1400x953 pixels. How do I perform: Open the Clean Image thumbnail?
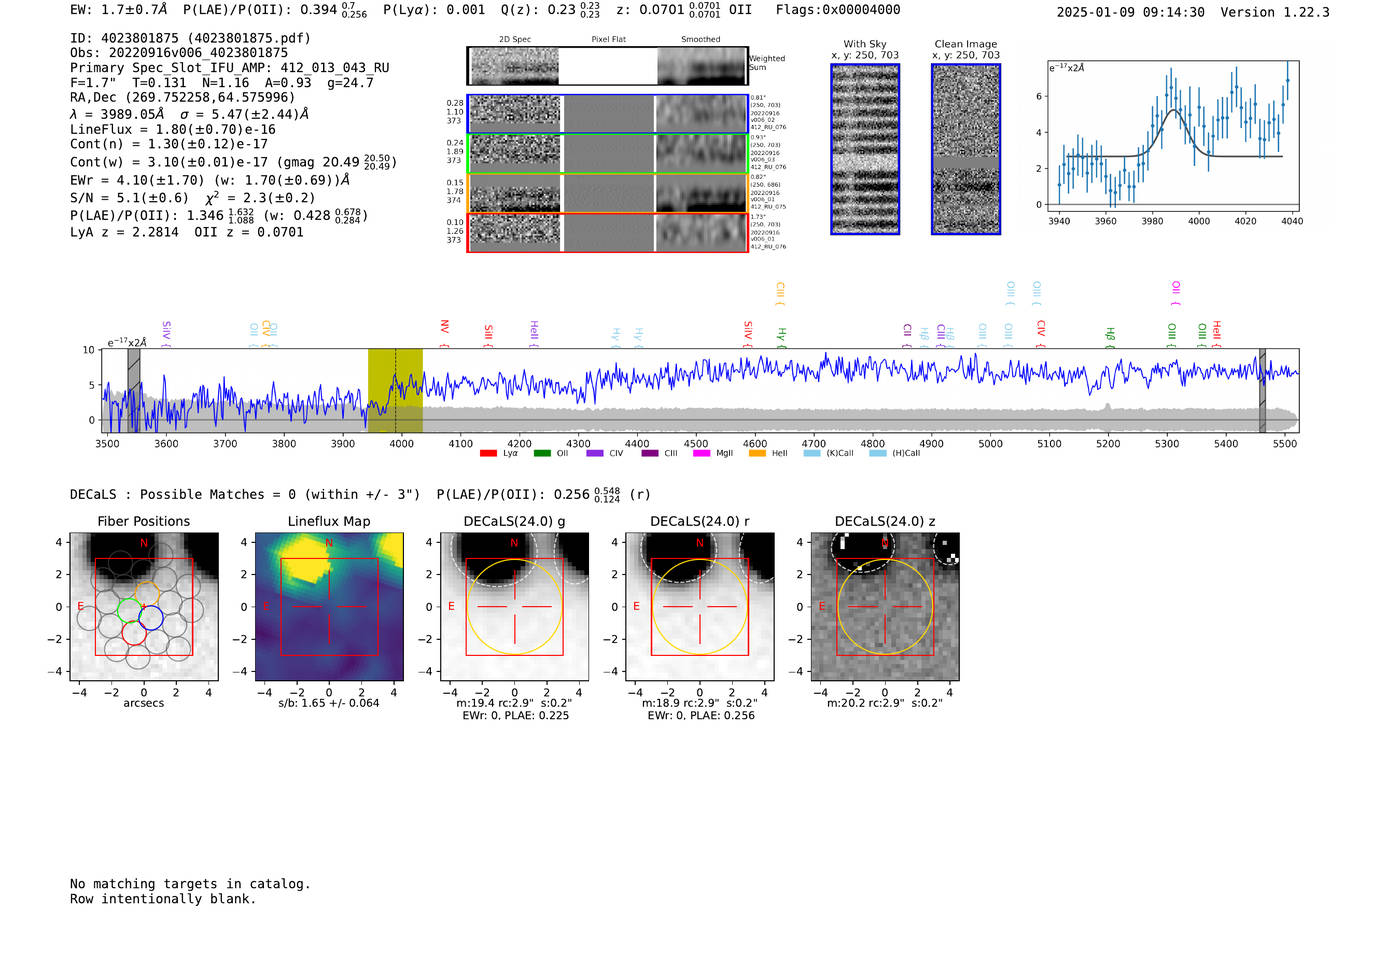(x=966, y=149)
